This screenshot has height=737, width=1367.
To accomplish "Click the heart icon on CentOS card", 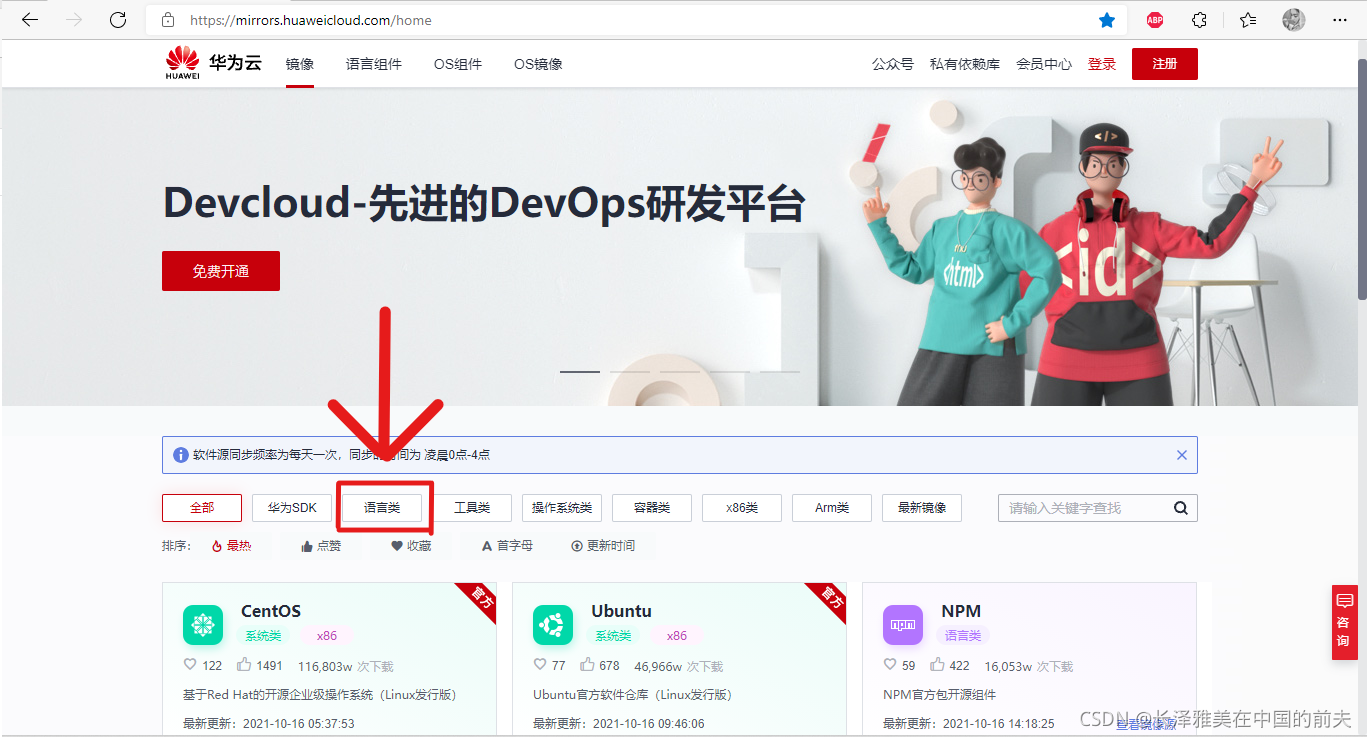I will tap(190, 665).
